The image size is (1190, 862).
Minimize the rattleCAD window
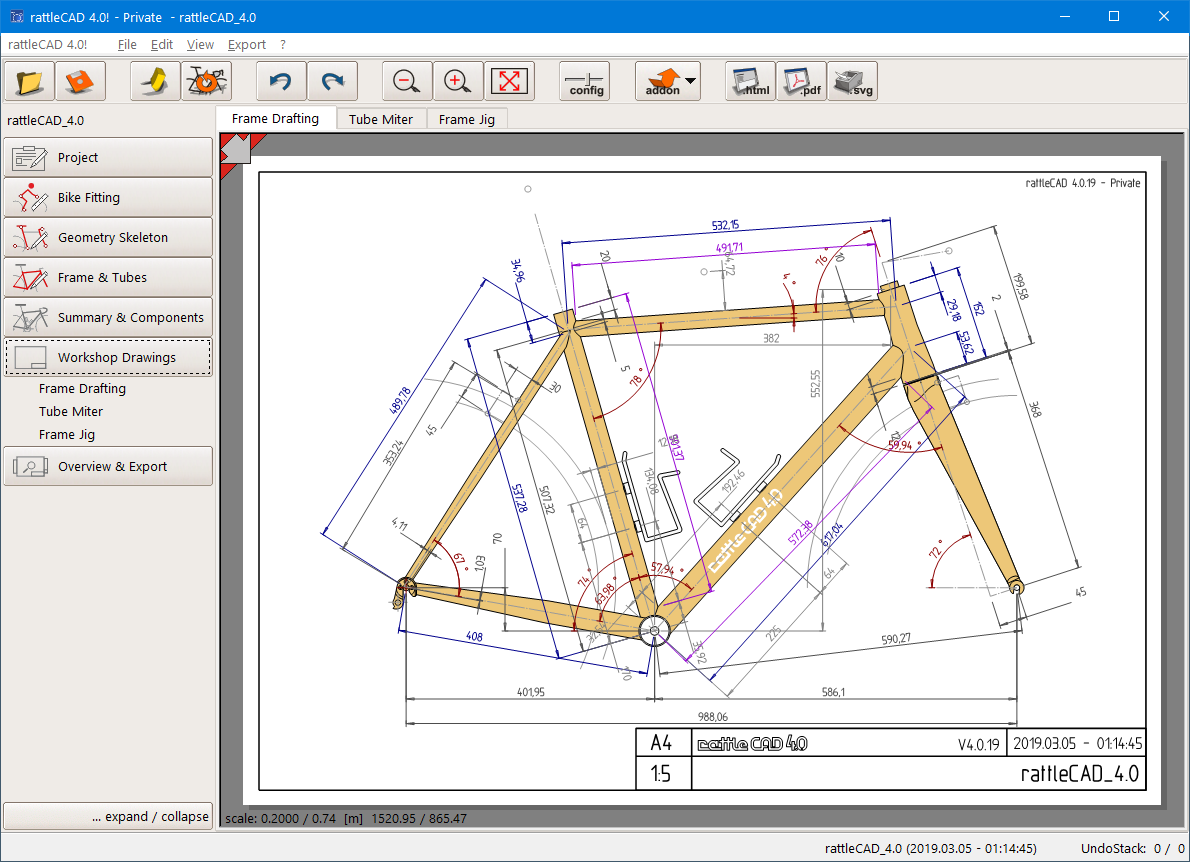(1065, 17)
